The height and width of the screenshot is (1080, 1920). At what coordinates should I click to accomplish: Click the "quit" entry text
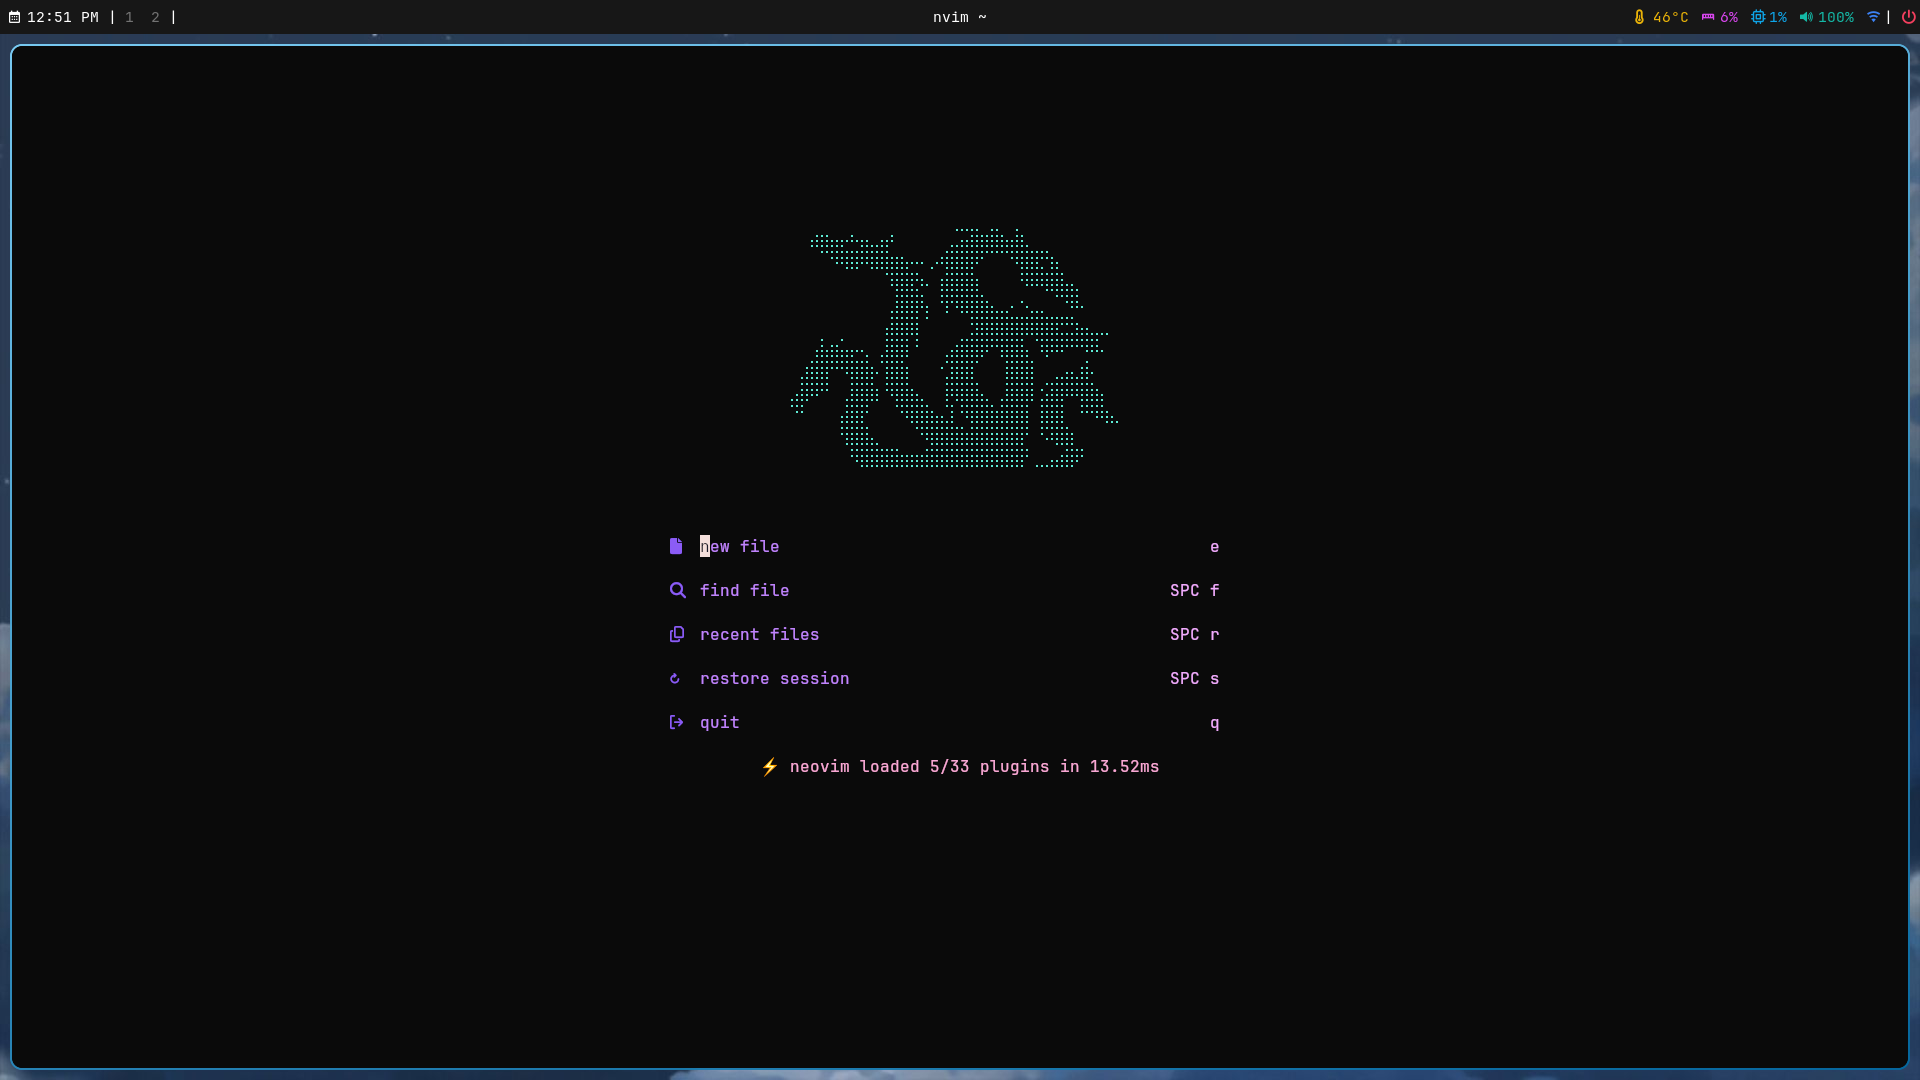(x=719, y=722)
